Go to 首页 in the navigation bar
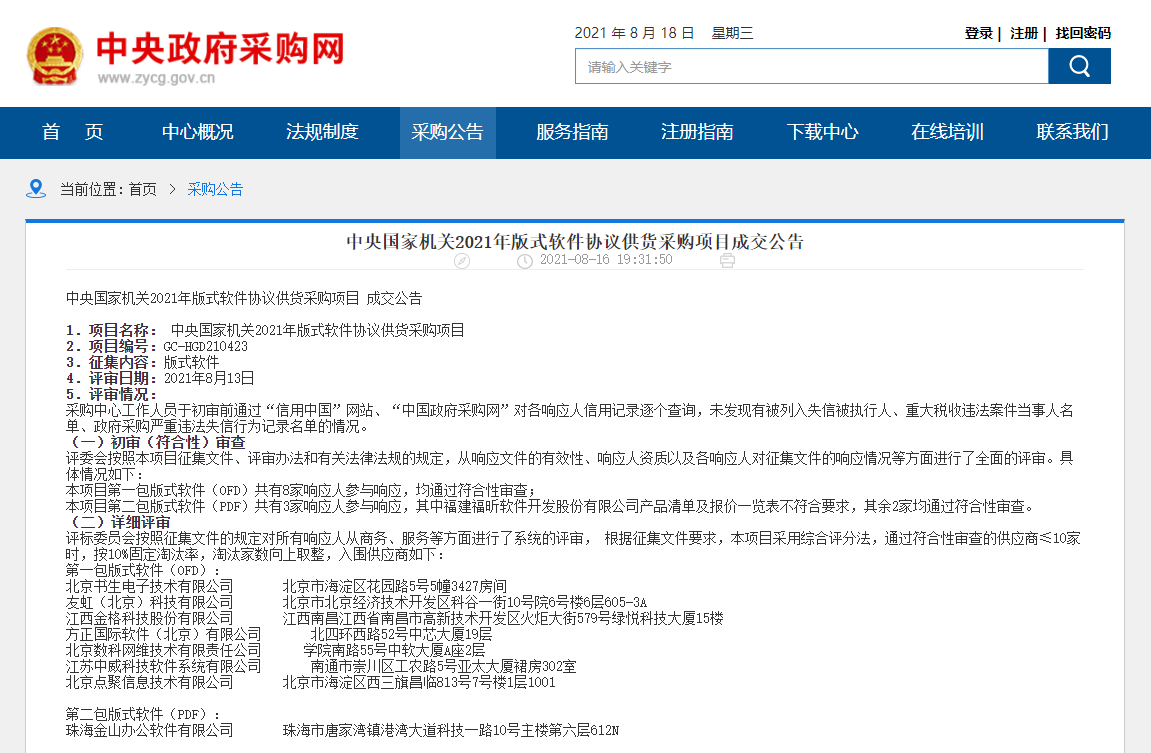Screen dimensions: 1151x753 pos(73,132)
